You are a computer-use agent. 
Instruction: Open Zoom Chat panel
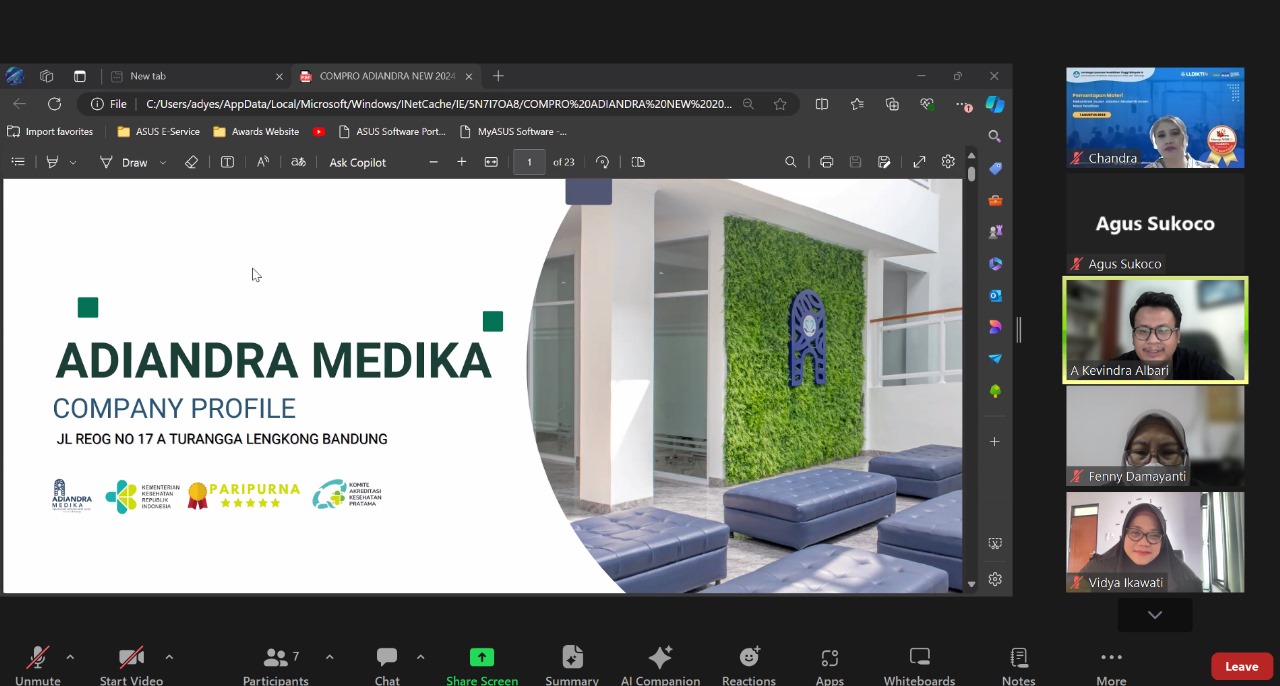pos(387,665)
